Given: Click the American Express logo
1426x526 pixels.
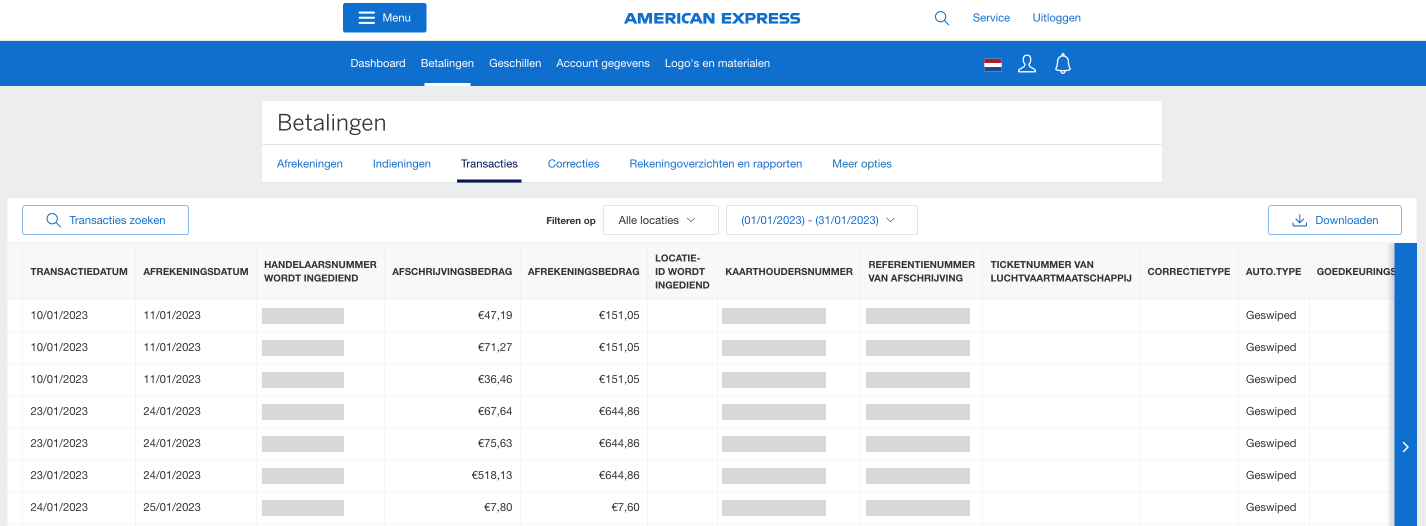Looking at the screenshot, I should coord(712,18).
